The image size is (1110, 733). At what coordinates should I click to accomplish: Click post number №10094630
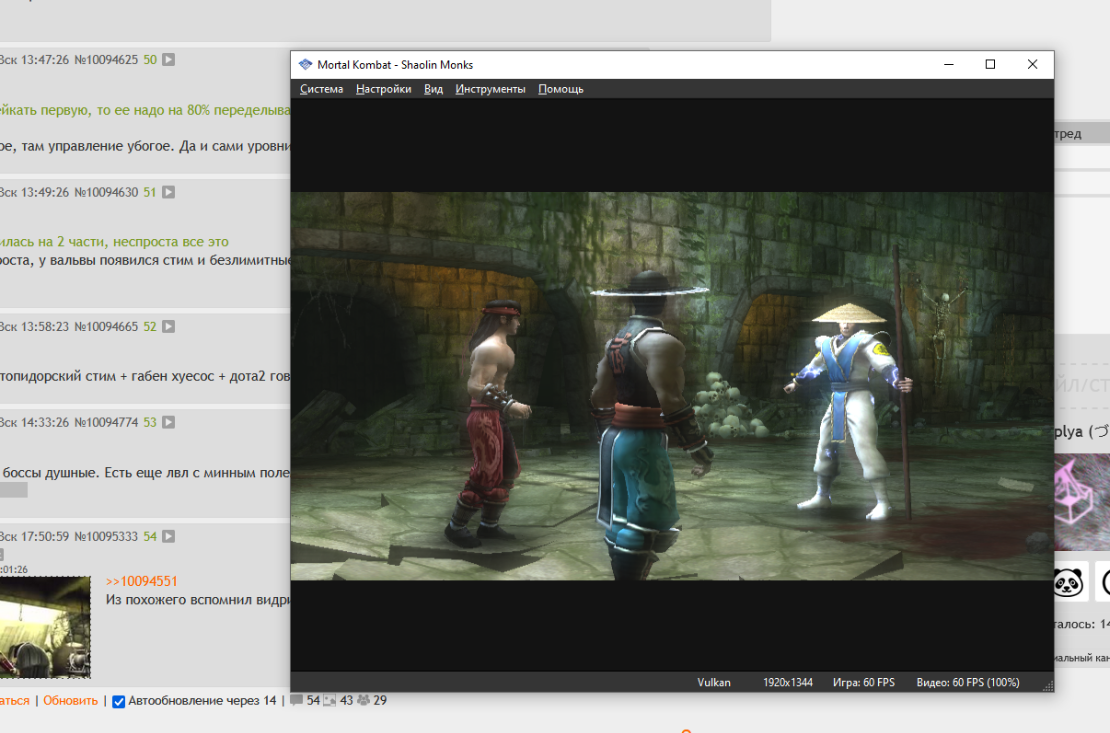[x=106, y=192]
